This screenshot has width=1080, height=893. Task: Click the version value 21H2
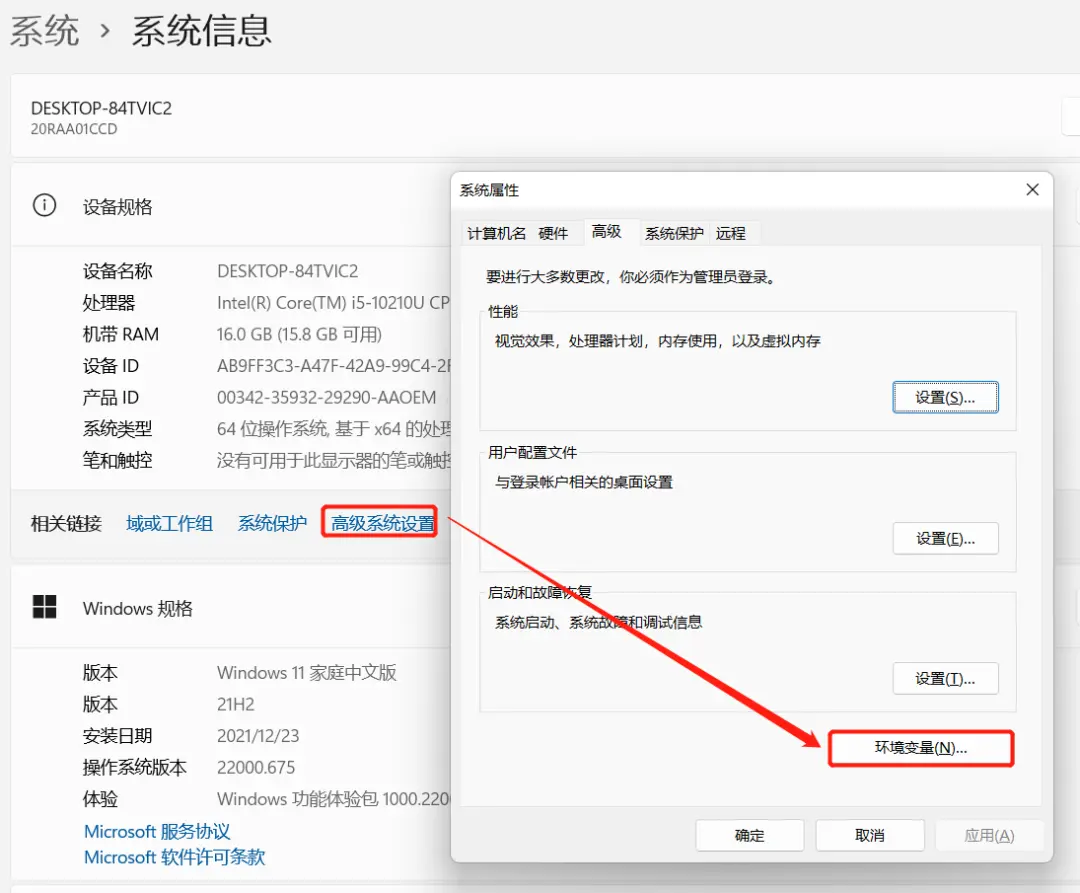pos(236,704)
